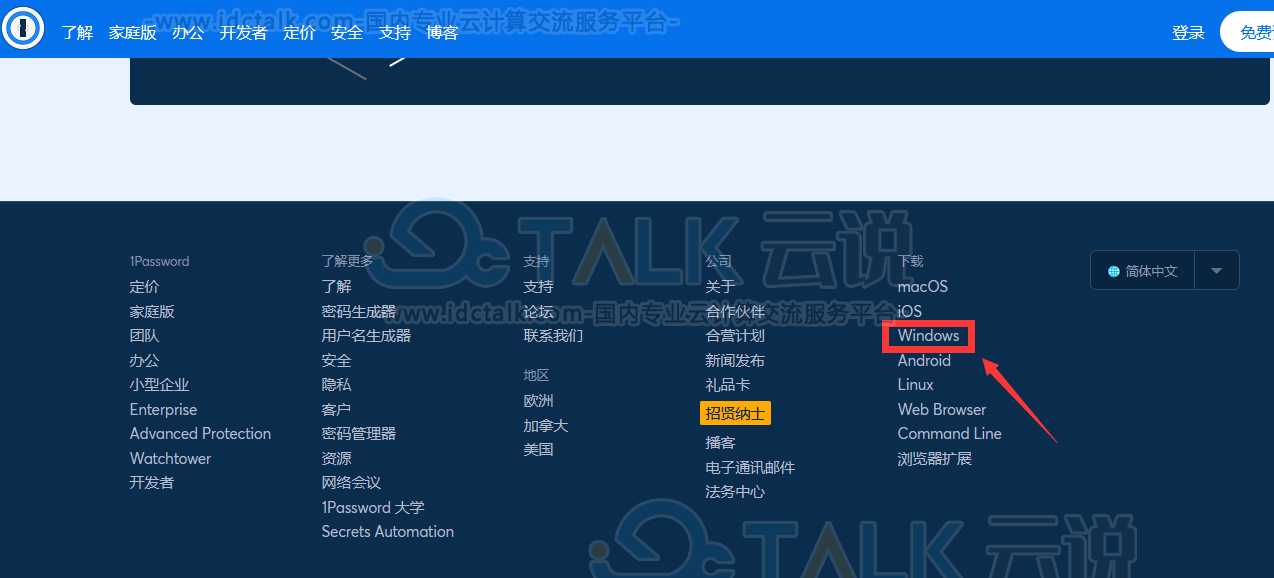Open 开发者 in the top navigation bar
The height and width of the screenshot is (578, 1274).
tap(243, 32)
